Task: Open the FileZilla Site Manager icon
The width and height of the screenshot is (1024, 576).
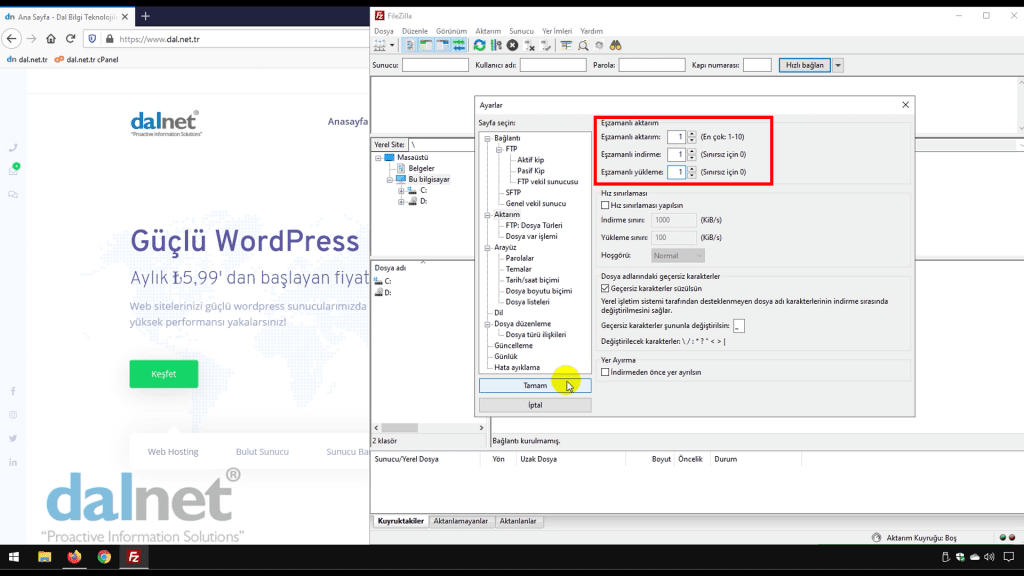Action: coord(379,46)
